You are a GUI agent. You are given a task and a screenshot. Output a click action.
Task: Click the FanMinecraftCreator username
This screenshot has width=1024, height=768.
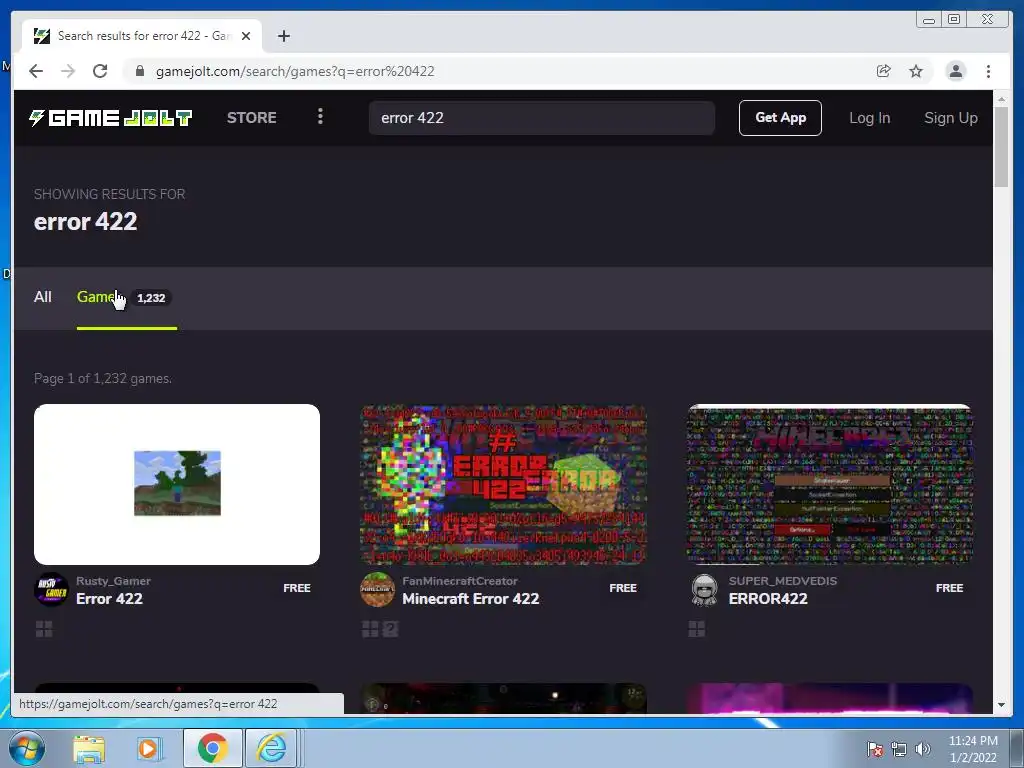(460, 581)
